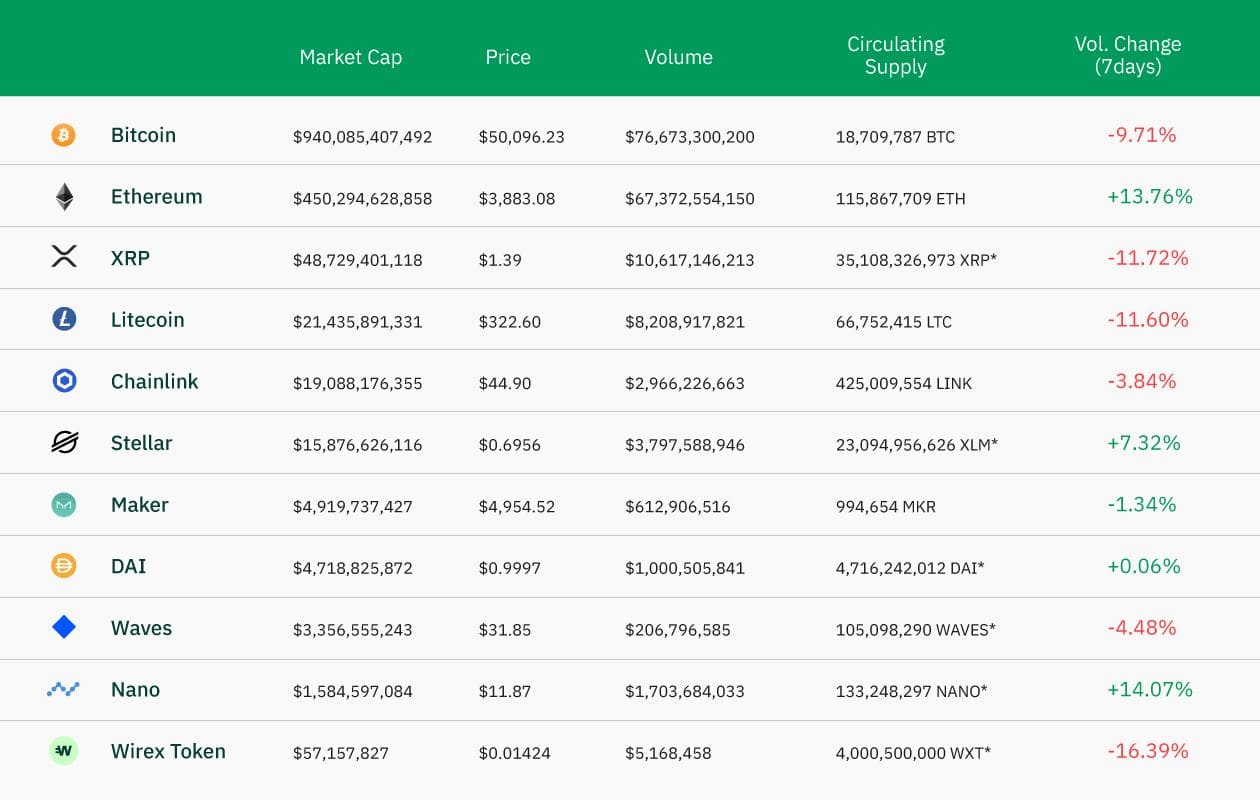Select the Ethereum diamond logo
Viewport: 1260px width, 800px height.
coord(64,197)
